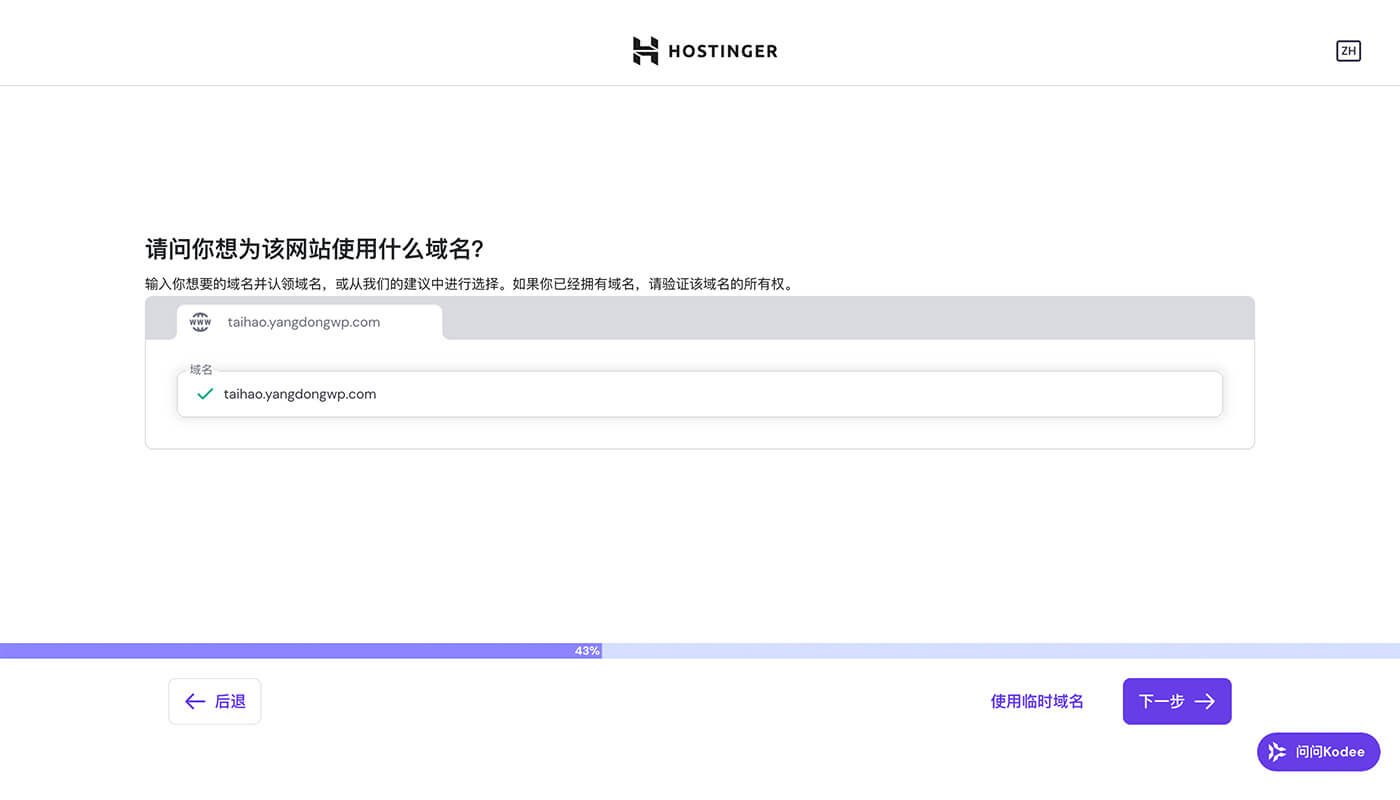Select the confirmed domain text taihao.yangdongwp.com
Viewport: 1400px width, 800px height.
point(299,393)
